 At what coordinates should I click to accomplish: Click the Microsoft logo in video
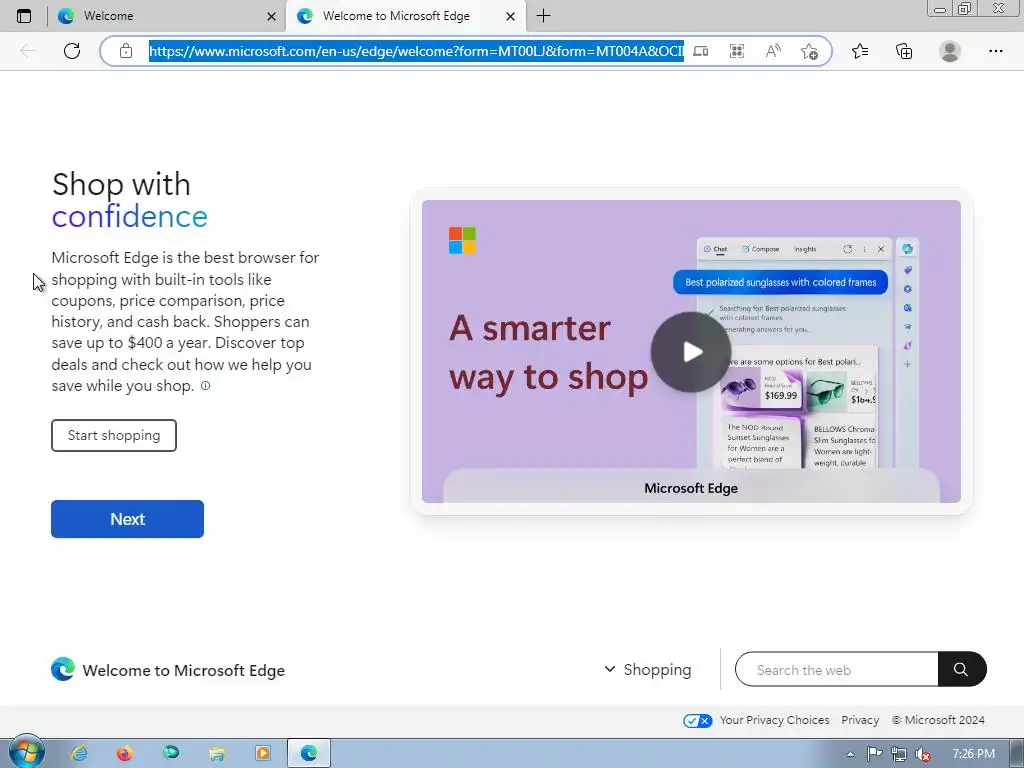coord(462,240)
